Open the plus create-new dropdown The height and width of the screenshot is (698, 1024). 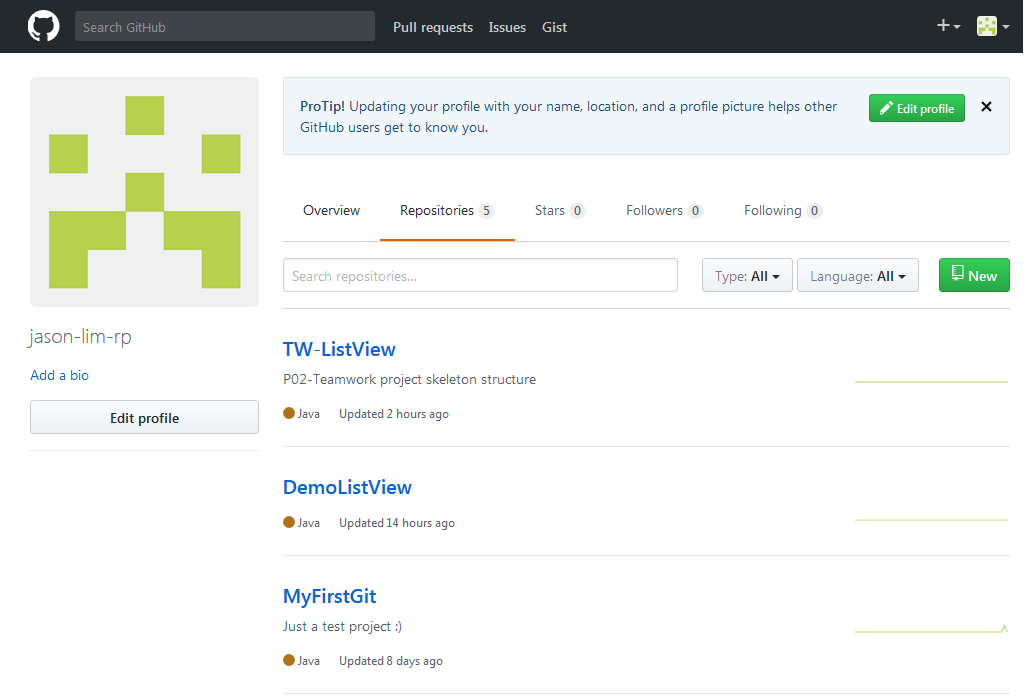(x=948, y=27)
